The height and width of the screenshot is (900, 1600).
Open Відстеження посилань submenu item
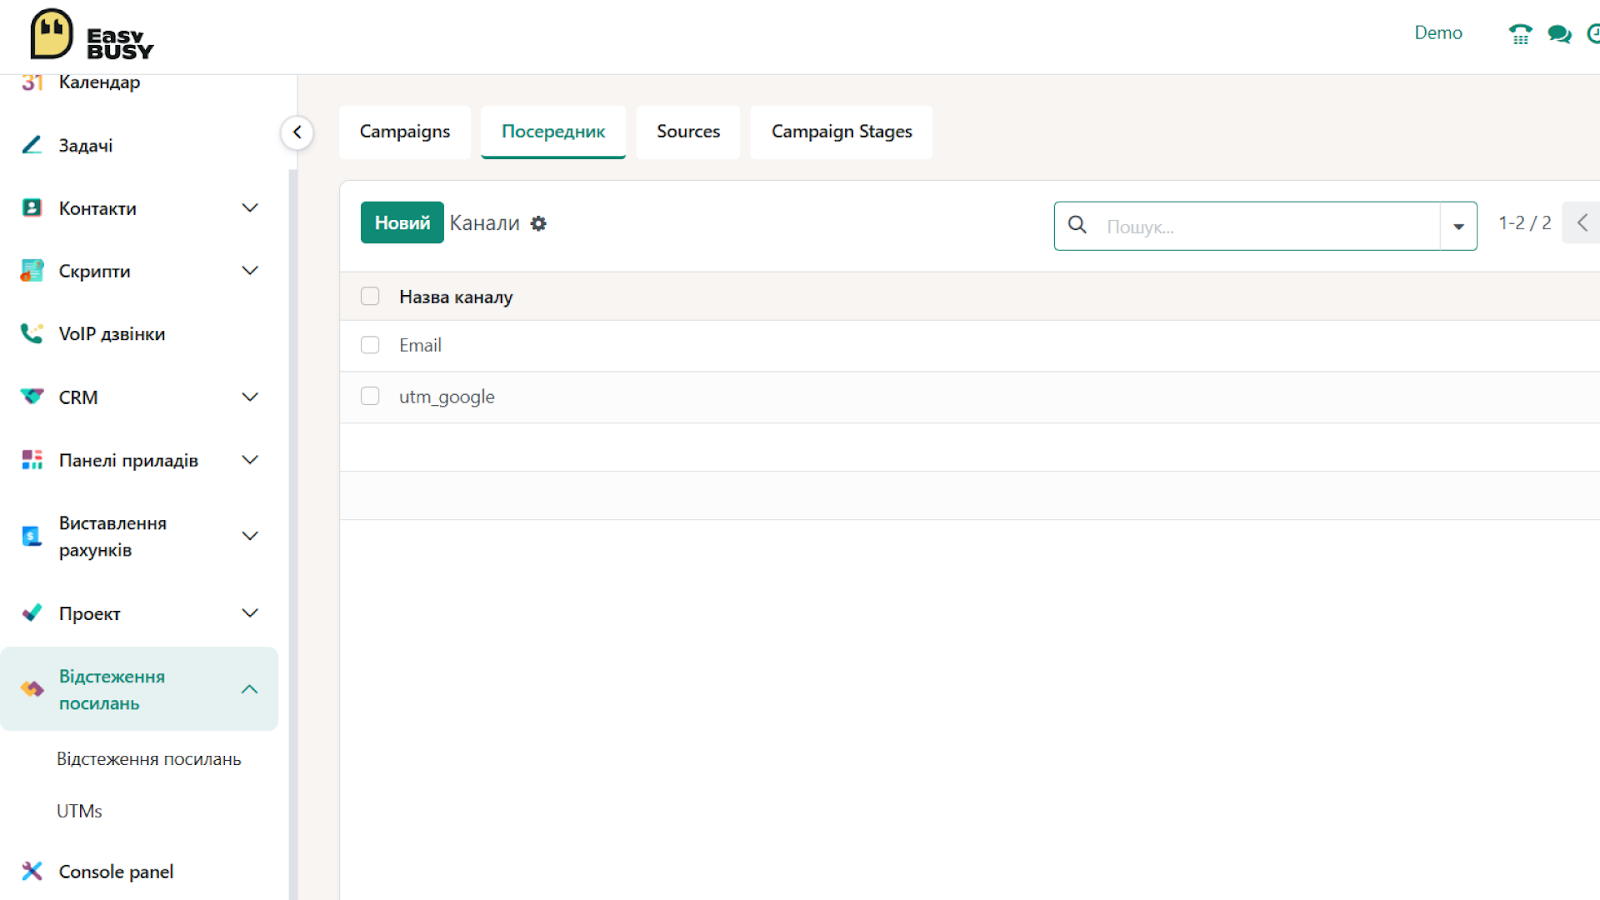coord(149,759)
